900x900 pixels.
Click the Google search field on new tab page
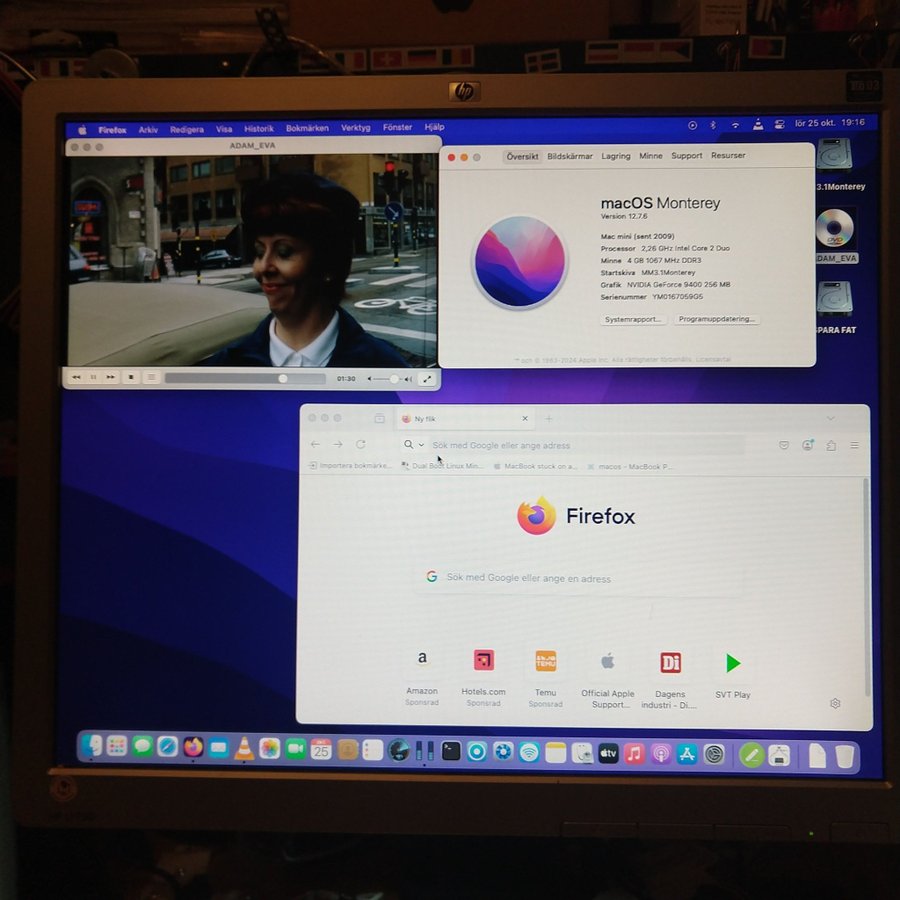pos(580,578)
